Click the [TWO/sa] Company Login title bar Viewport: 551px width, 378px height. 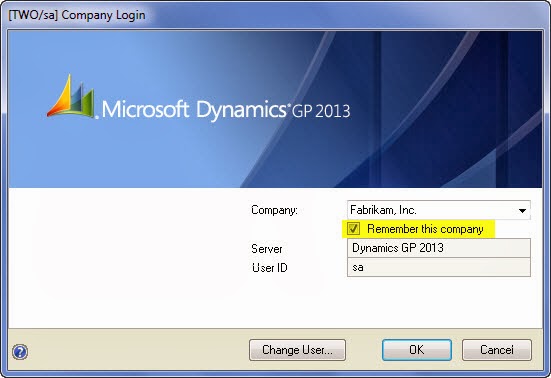(276, 15)
